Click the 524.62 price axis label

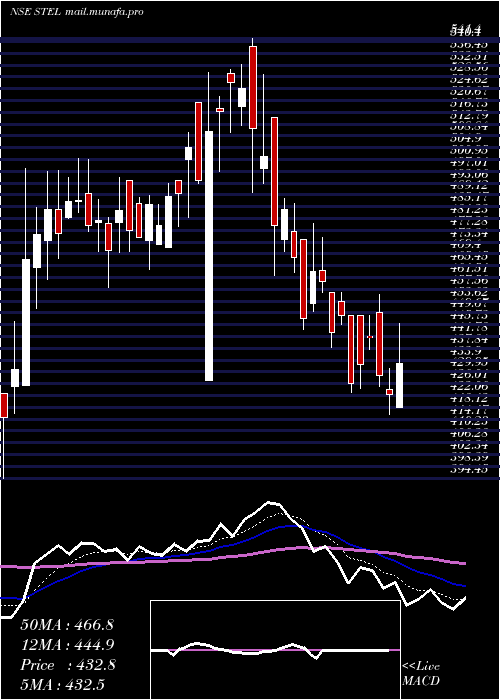tap(468, 81)
